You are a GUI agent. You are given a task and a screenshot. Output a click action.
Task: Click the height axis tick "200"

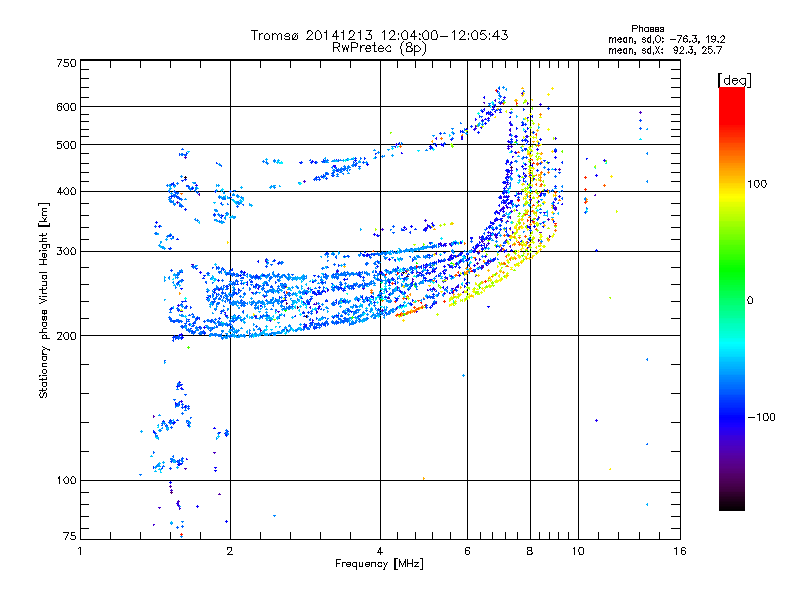click(66, 336)
